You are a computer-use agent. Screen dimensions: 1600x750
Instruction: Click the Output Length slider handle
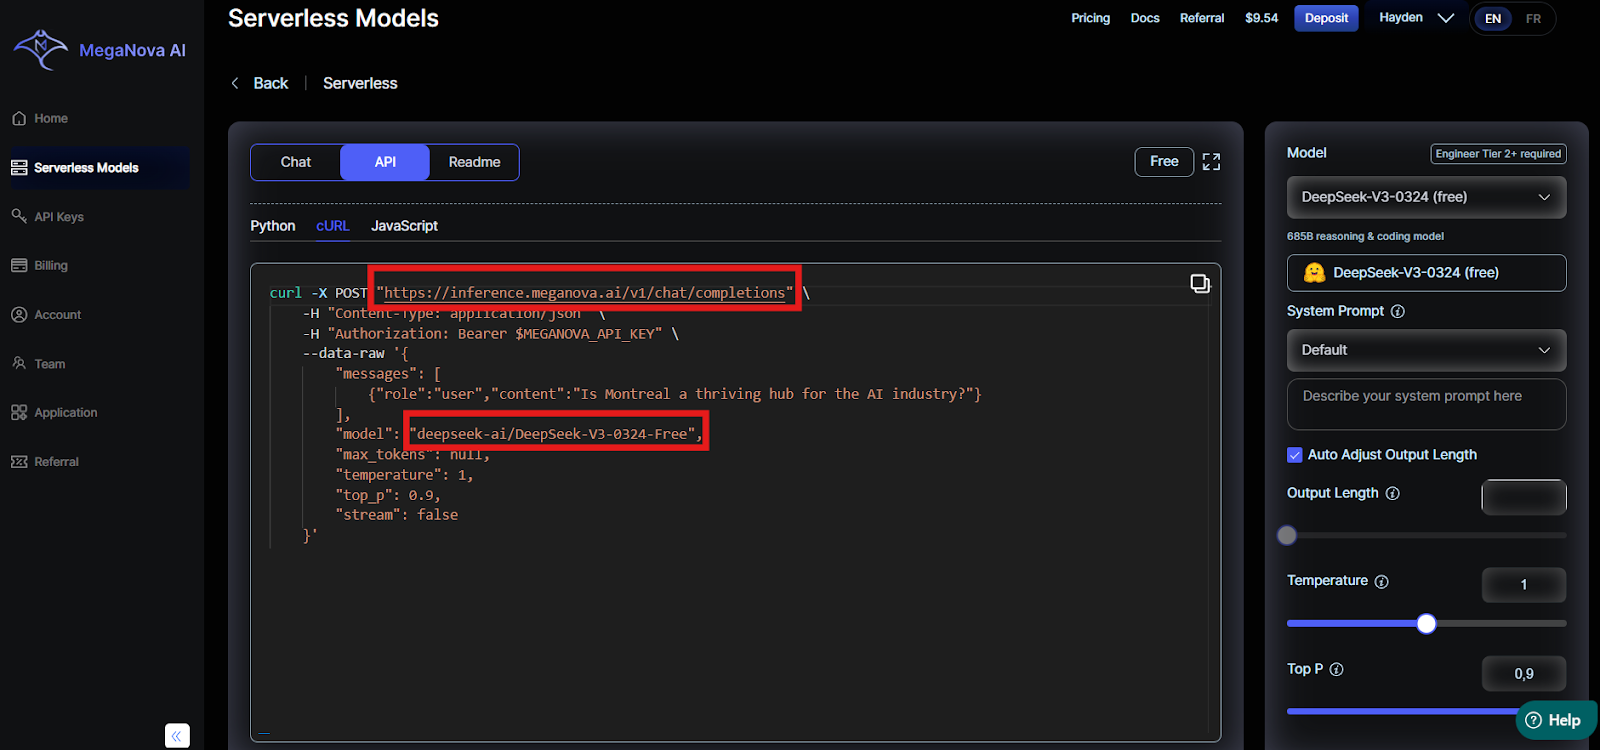coord(1287,535)
